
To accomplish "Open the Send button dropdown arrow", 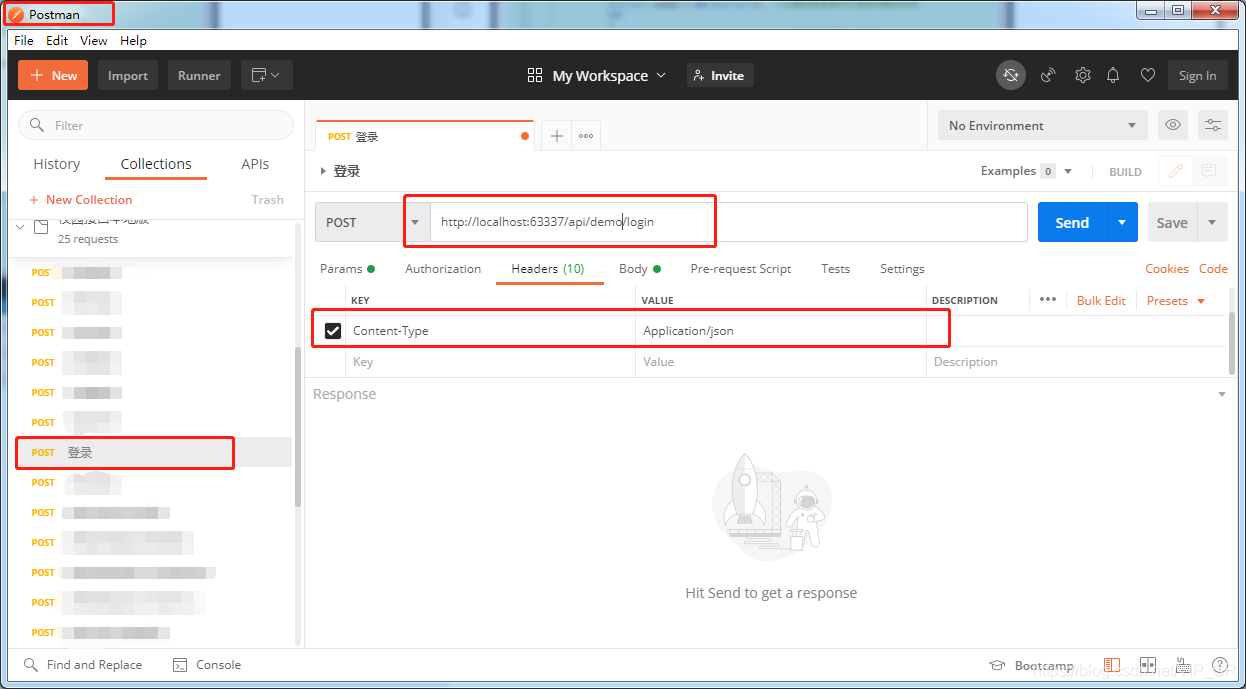I will (1122, 222).
